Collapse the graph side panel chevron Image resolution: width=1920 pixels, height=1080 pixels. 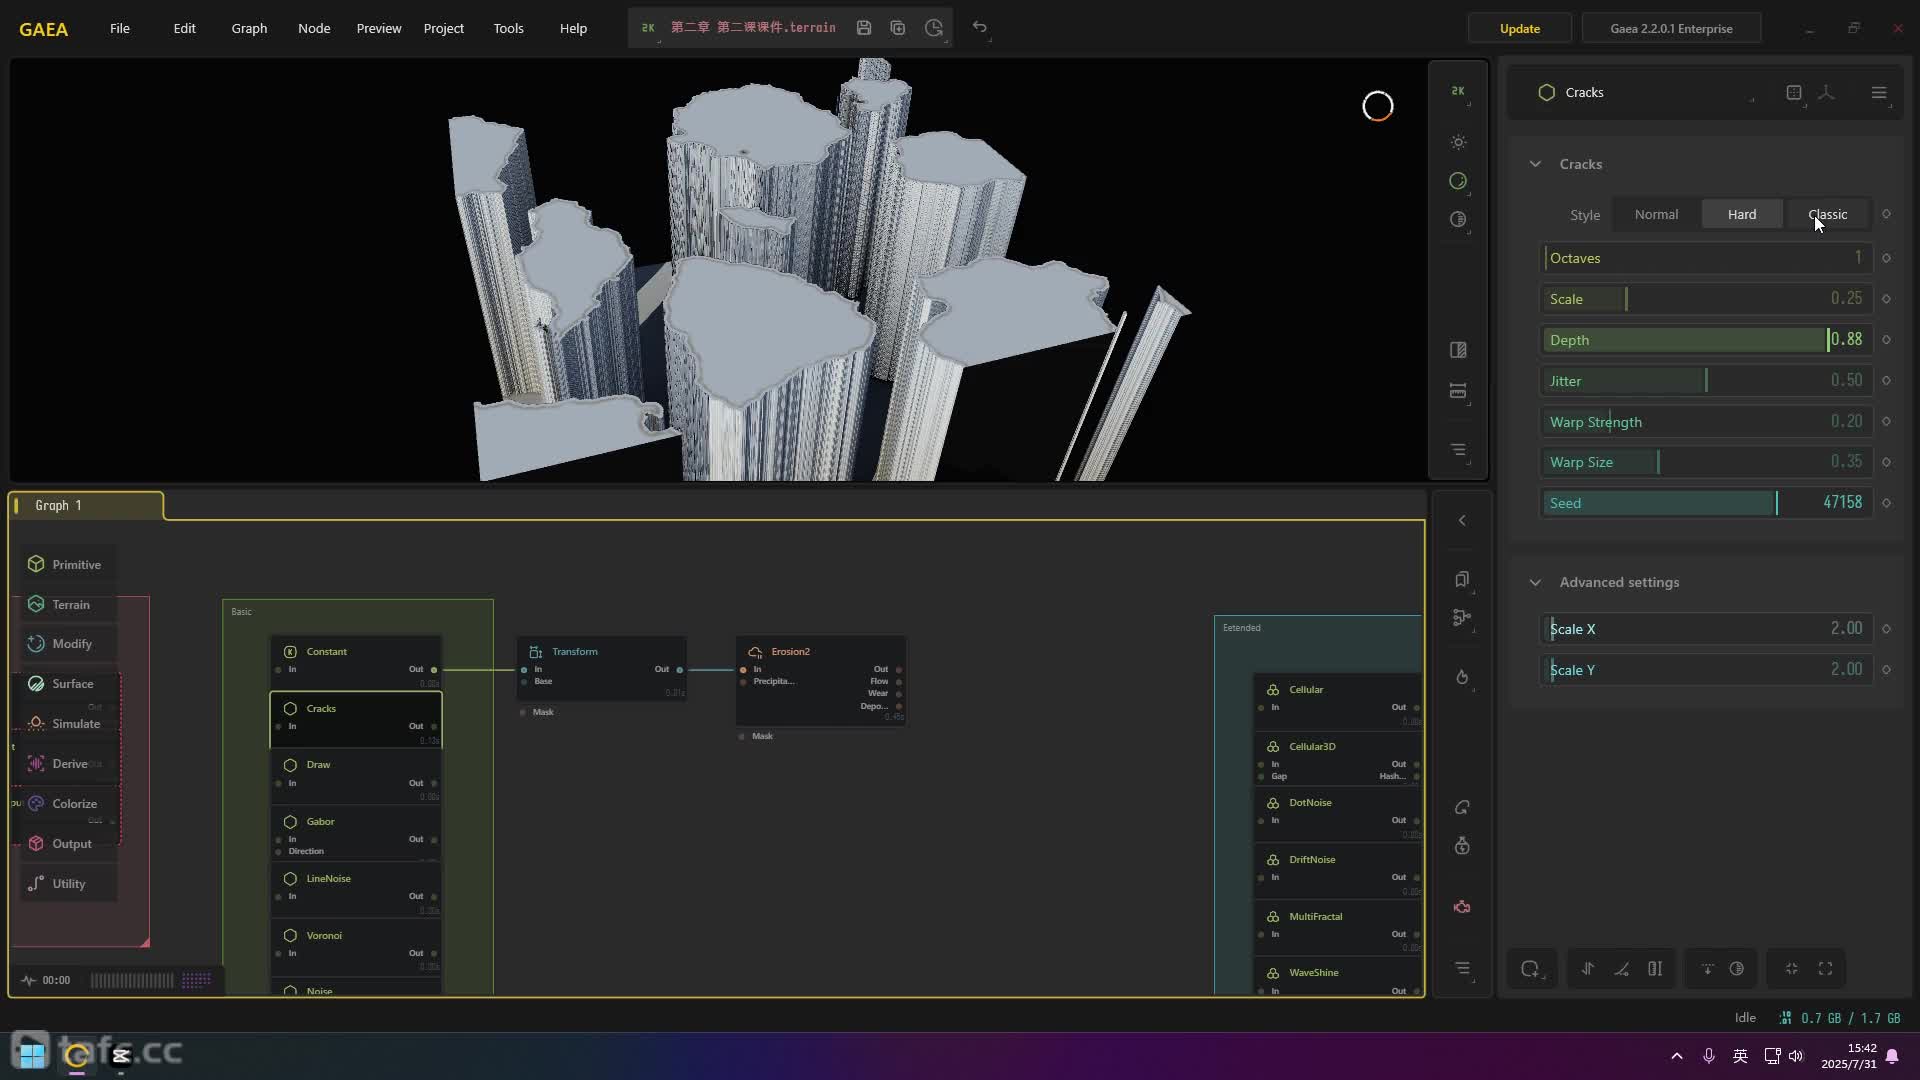1462,520
